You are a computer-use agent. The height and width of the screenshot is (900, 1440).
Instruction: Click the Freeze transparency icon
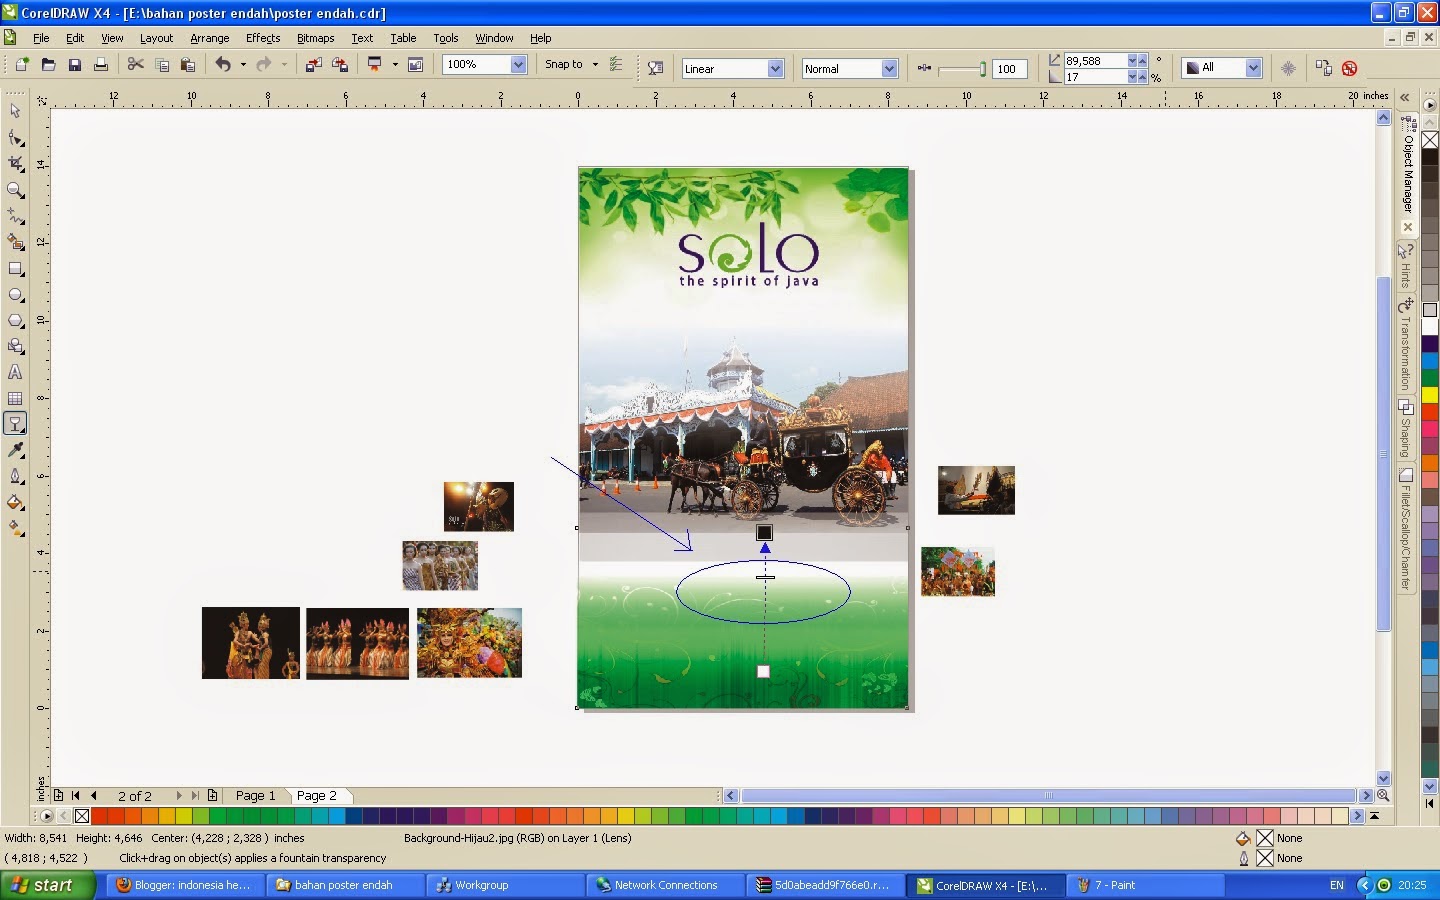1288,68
